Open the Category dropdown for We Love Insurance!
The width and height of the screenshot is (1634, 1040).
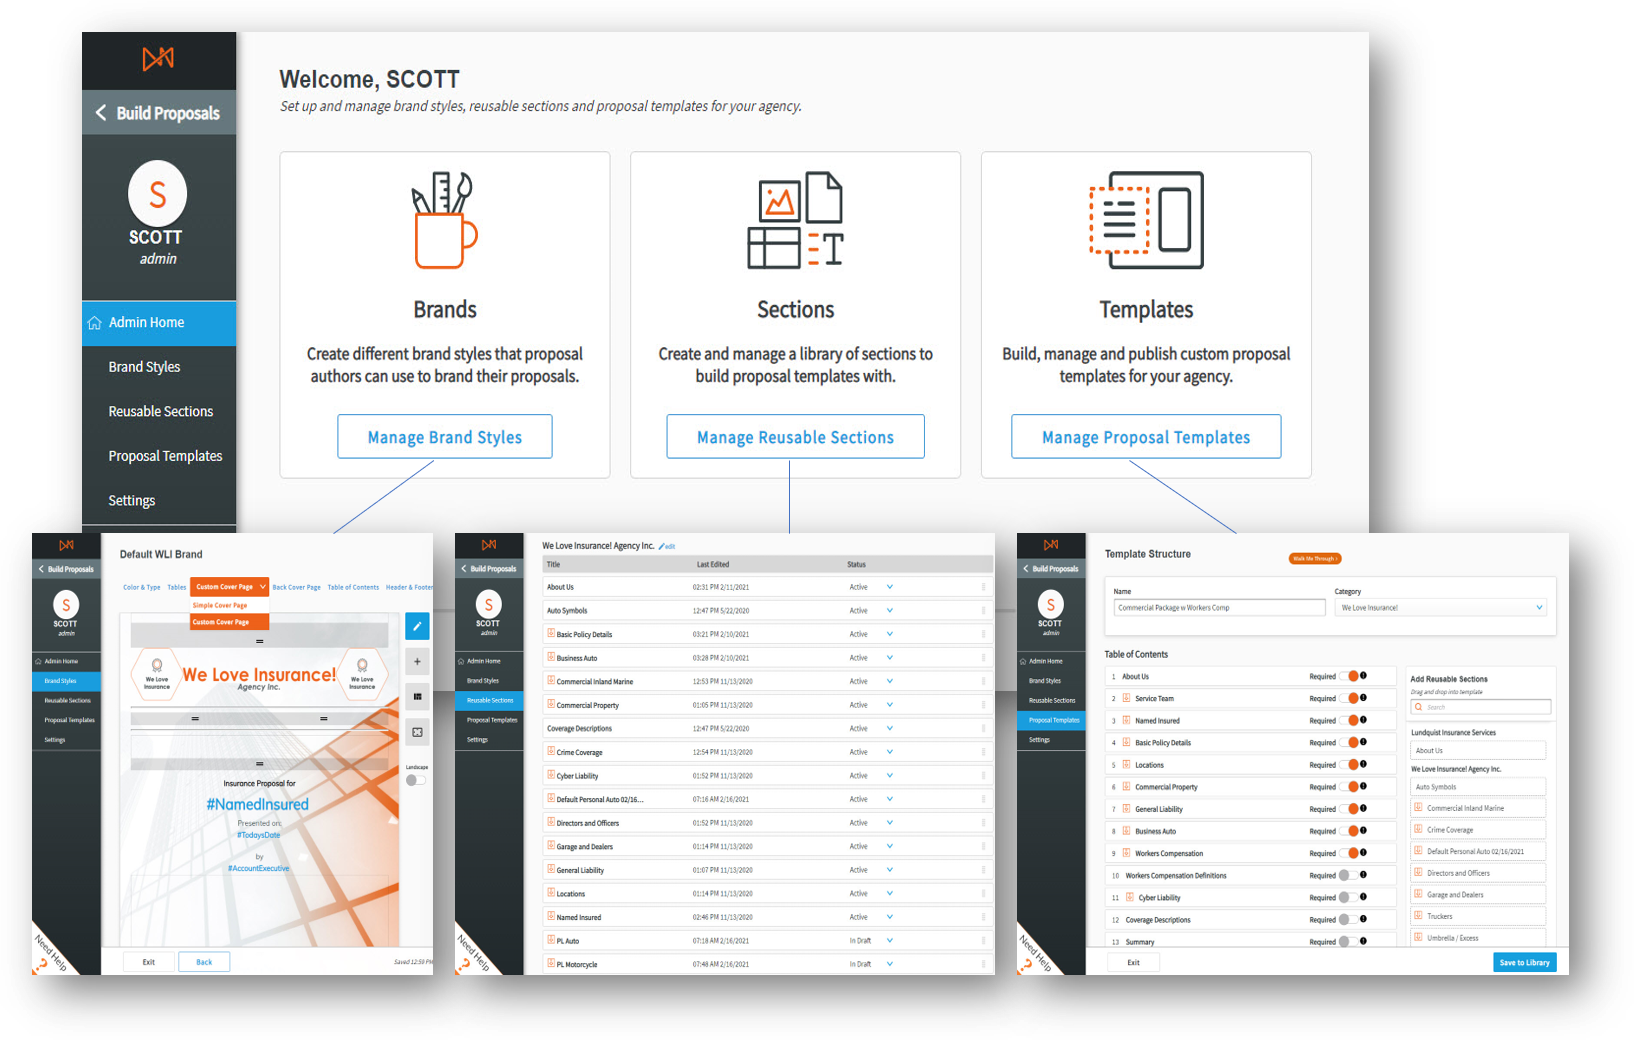[1441, 607]
